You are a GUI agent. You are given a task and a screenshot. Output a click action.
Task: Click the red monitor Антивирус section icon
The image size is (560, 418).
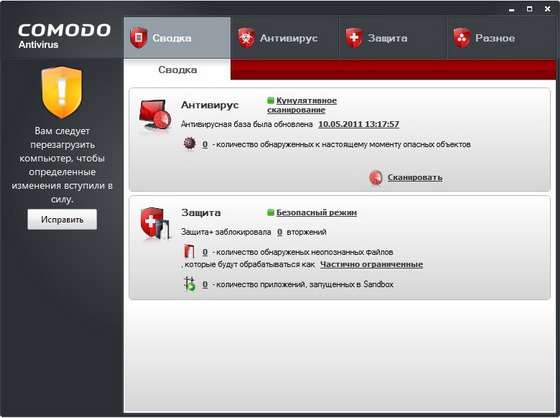tap(155, 115)
